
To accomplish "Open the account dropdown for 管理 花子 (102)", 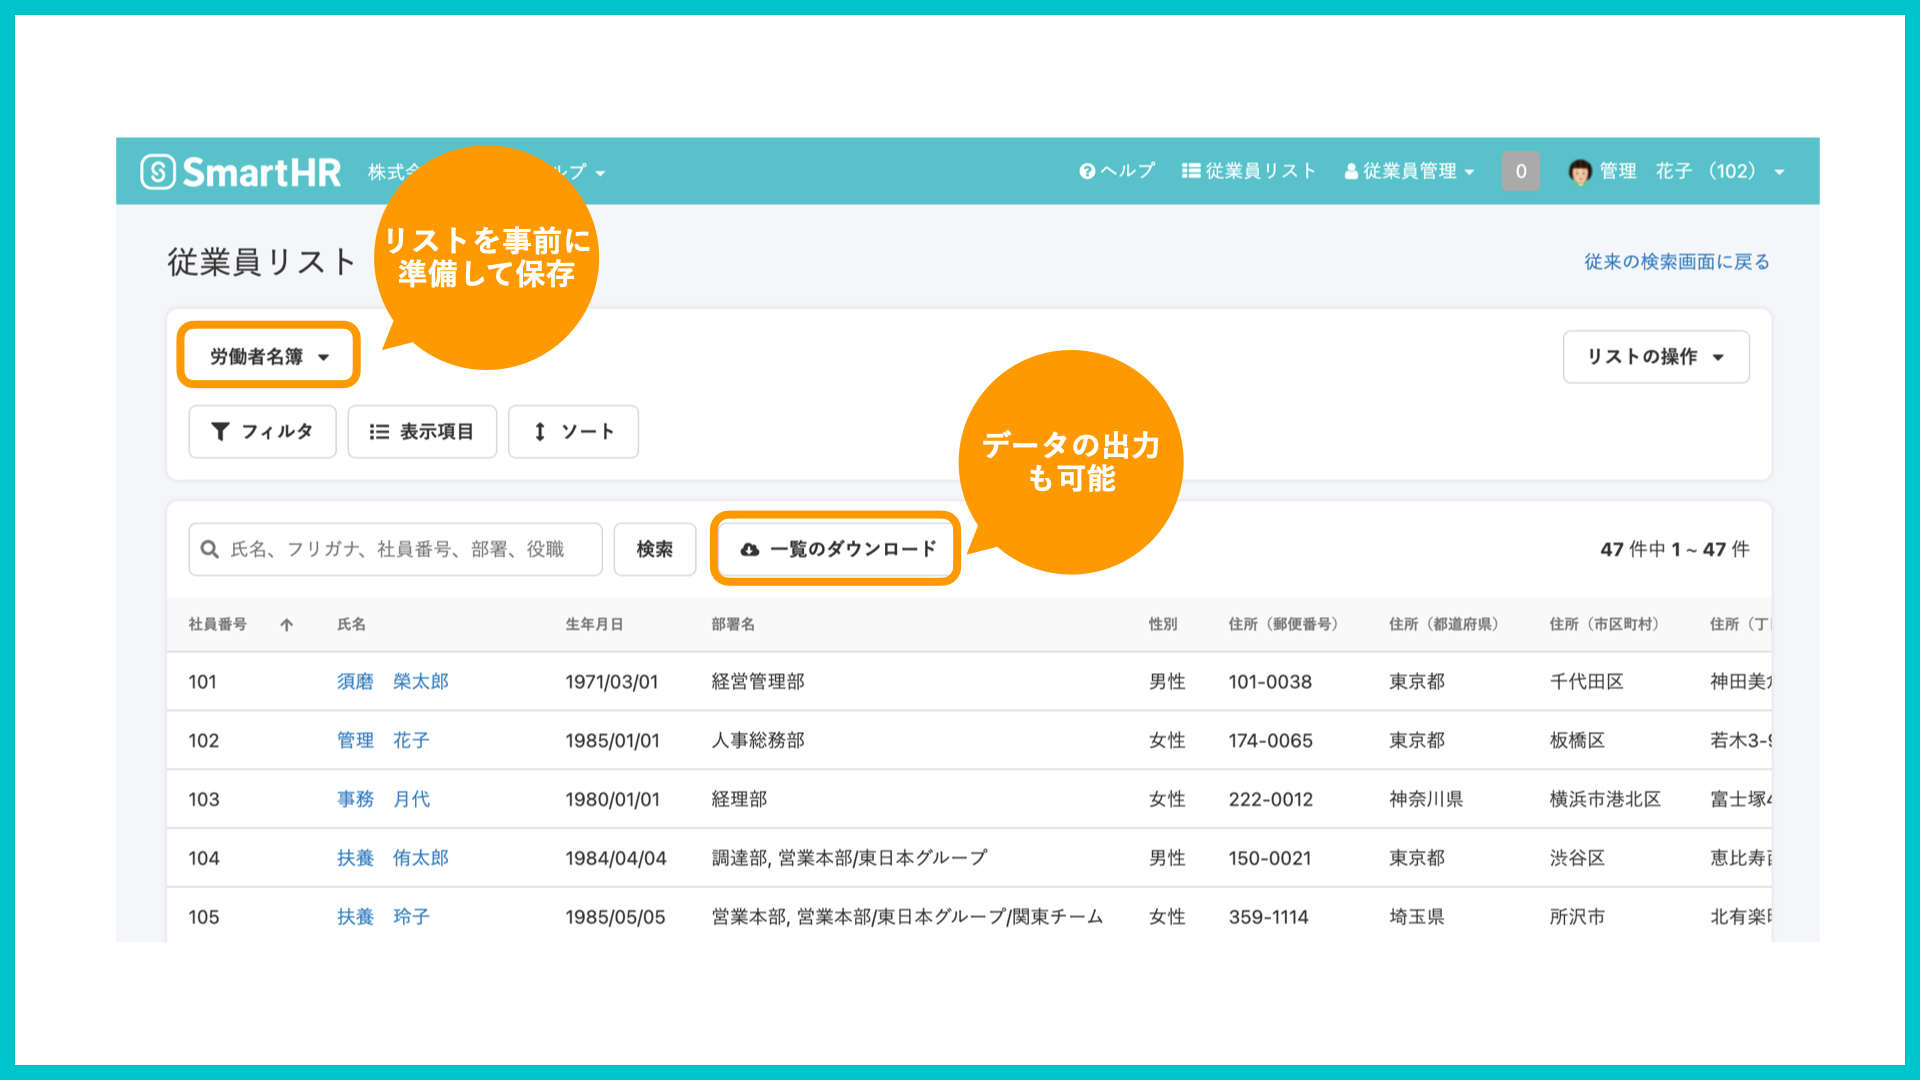I will point(1781,171).
